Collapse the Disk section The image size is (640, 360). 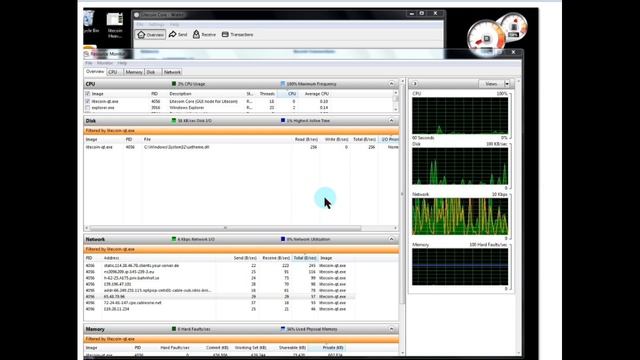(391, 121)
